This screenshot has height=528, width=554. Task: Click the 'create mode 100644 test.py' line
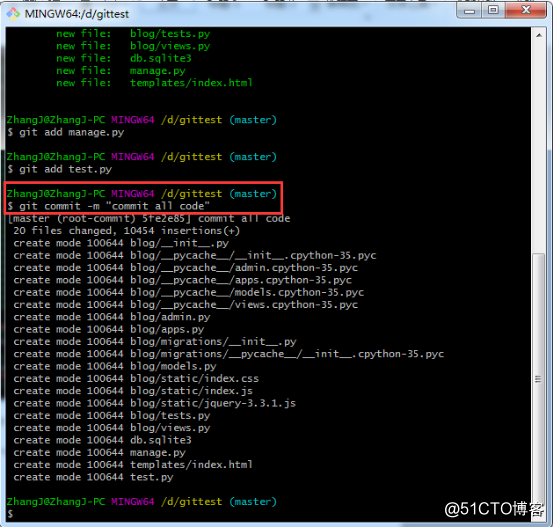point(93,478)
